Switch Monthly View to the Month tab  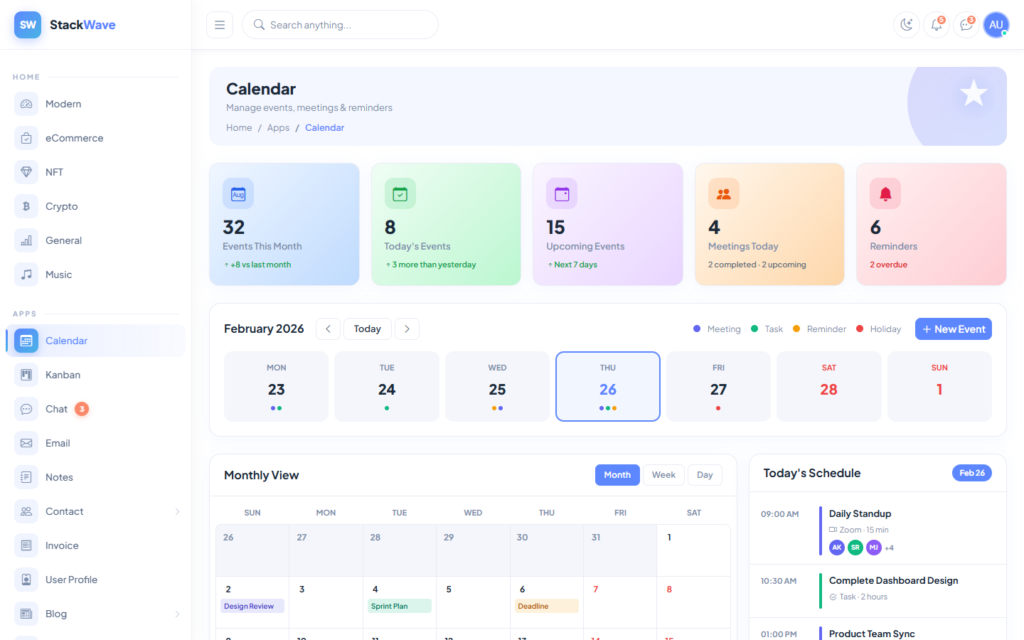pos(617,475)
